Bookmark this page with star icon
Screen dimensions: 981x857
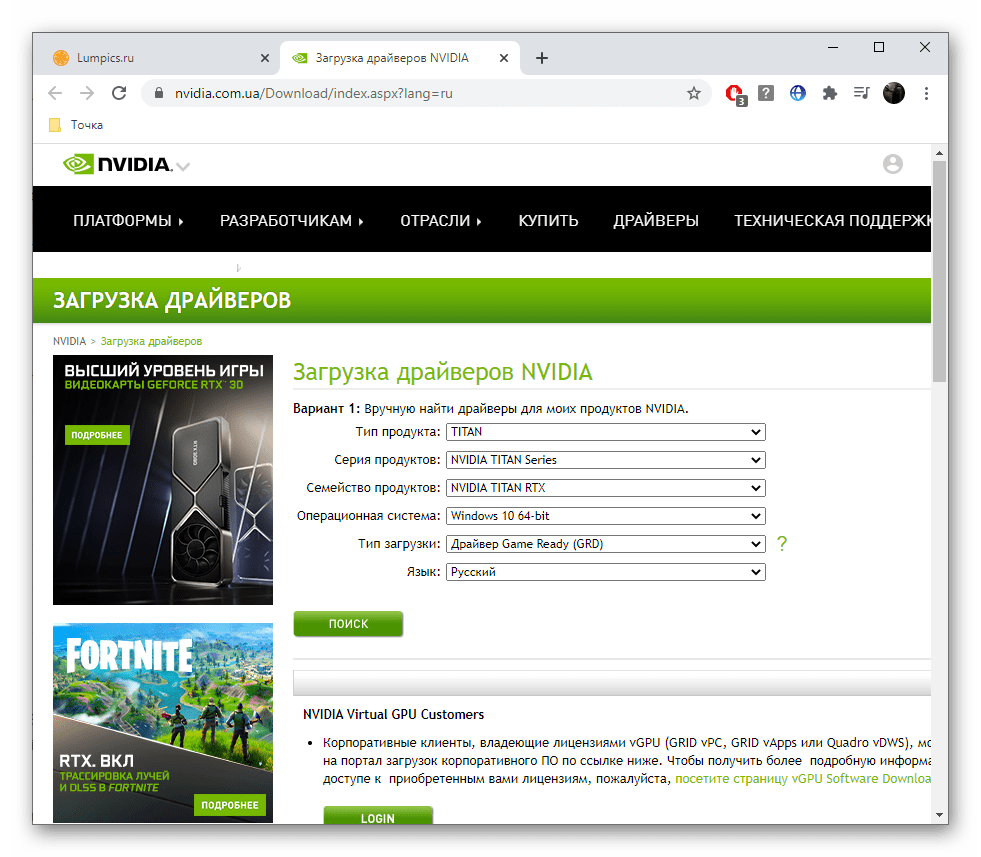693,93
